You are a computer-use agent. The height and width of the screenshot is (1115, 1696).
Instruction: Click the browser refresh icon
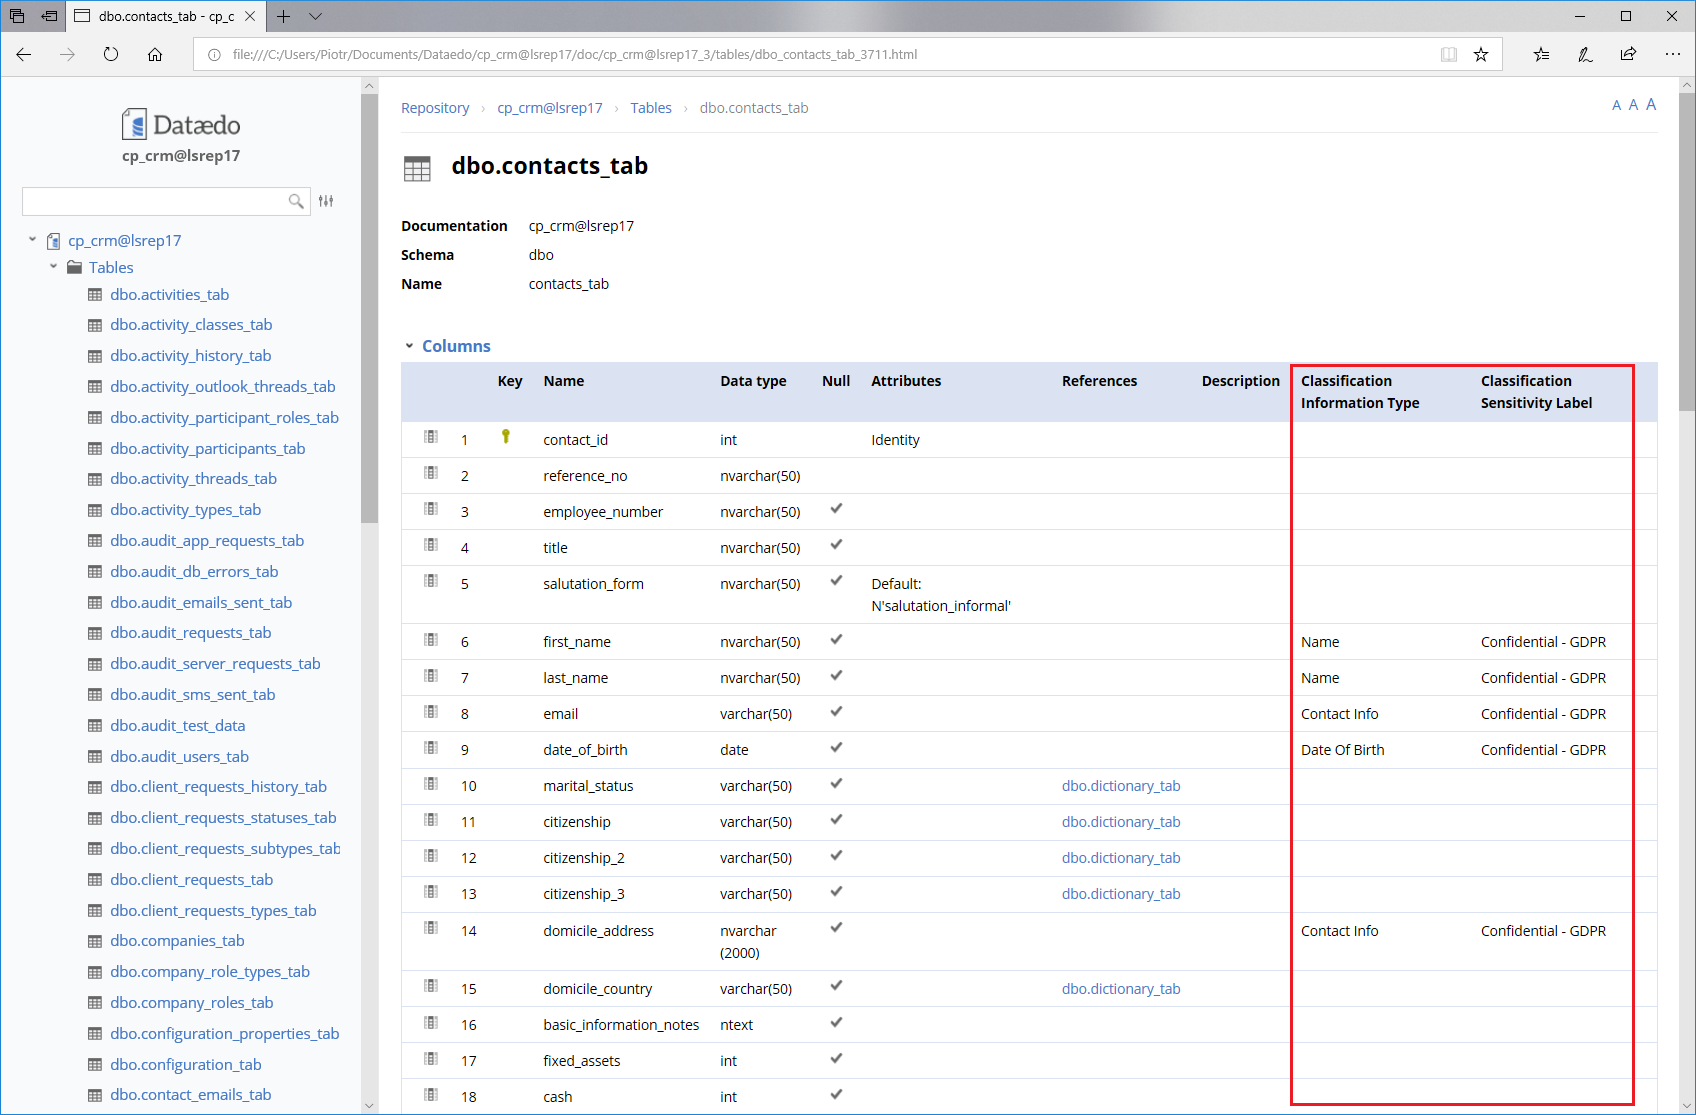point(111,55)
